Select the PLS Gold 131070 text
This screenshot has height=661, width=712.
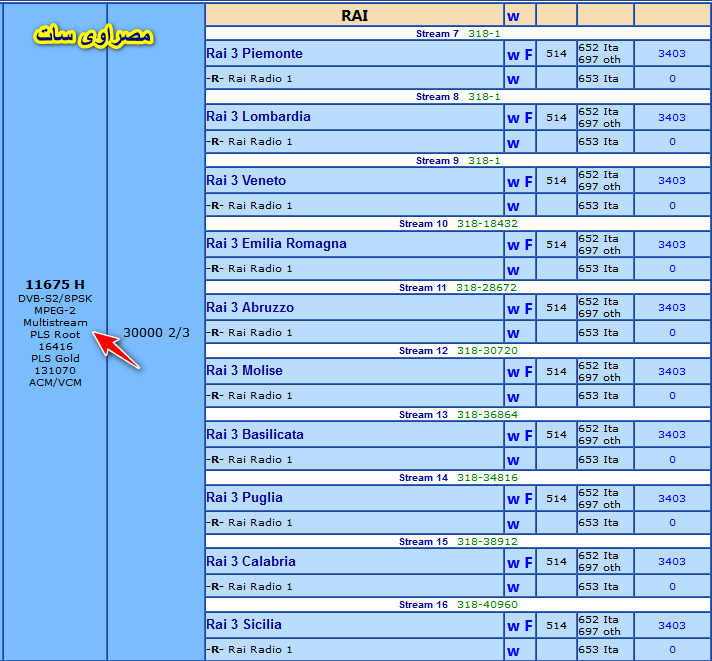click(55, 365)
